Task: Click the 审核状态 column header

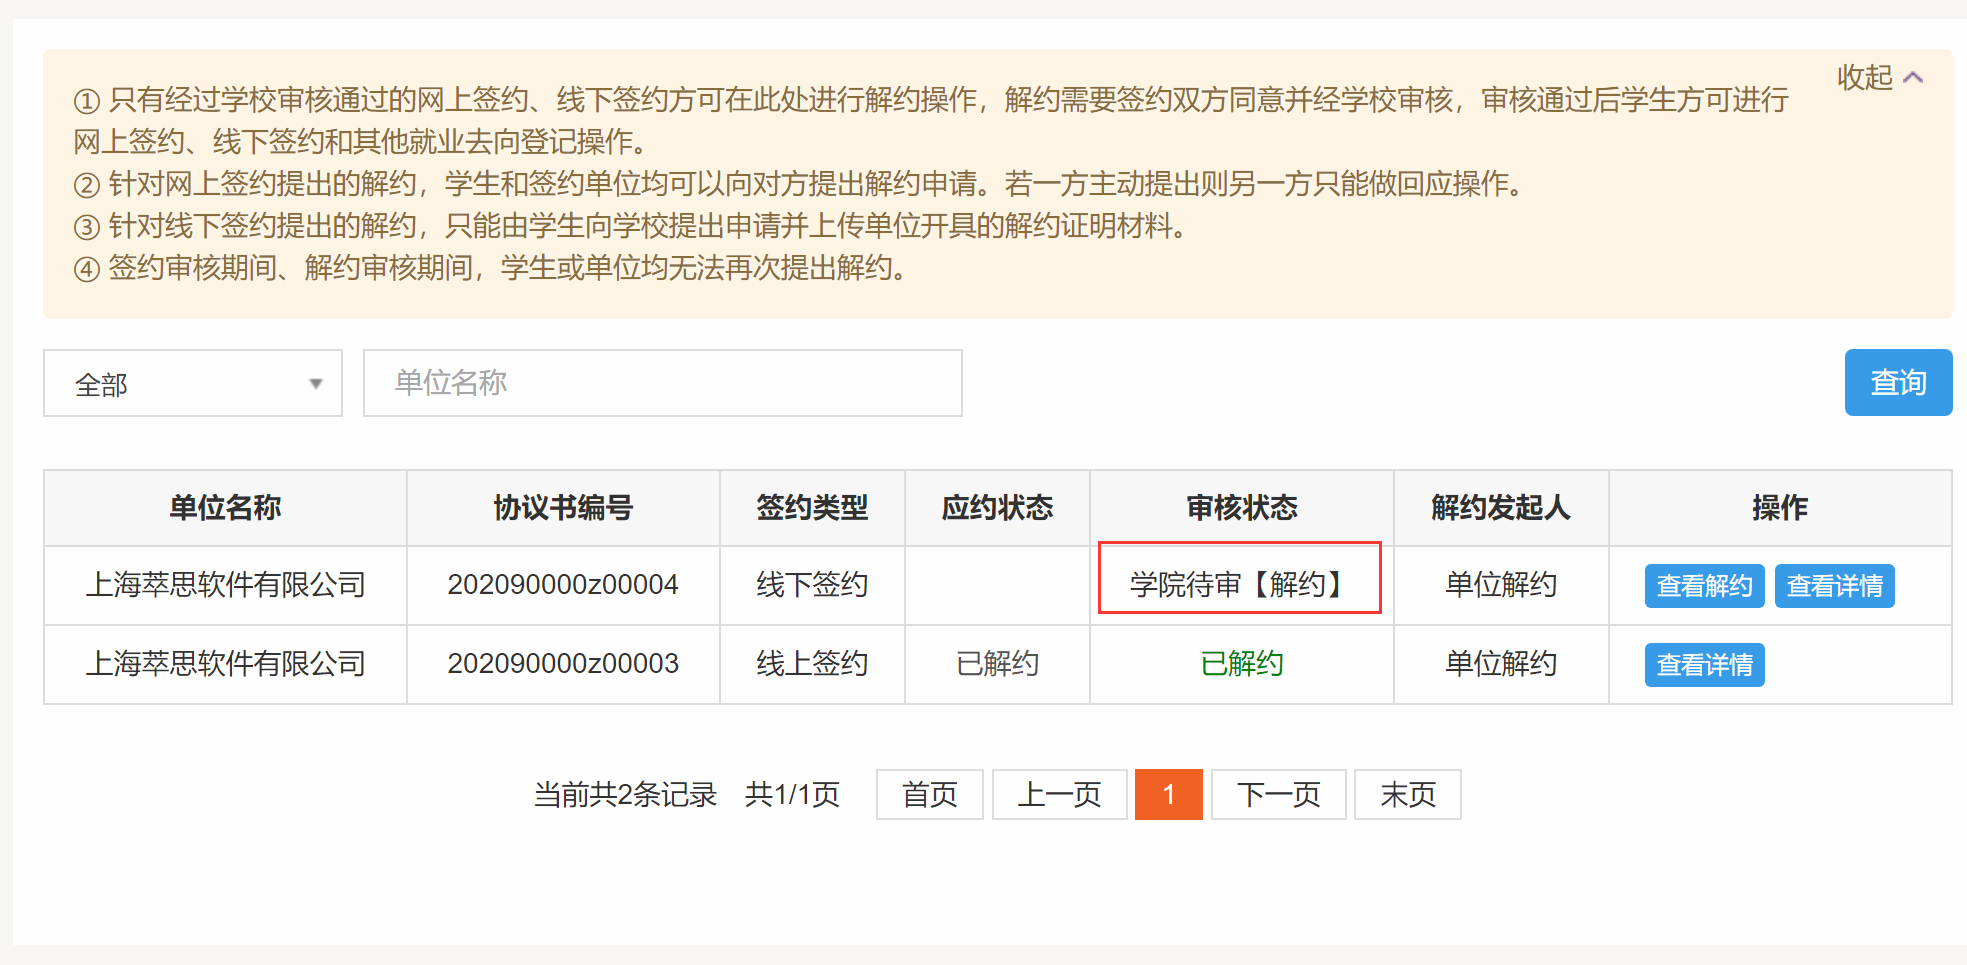Action: pos(1241,508)
